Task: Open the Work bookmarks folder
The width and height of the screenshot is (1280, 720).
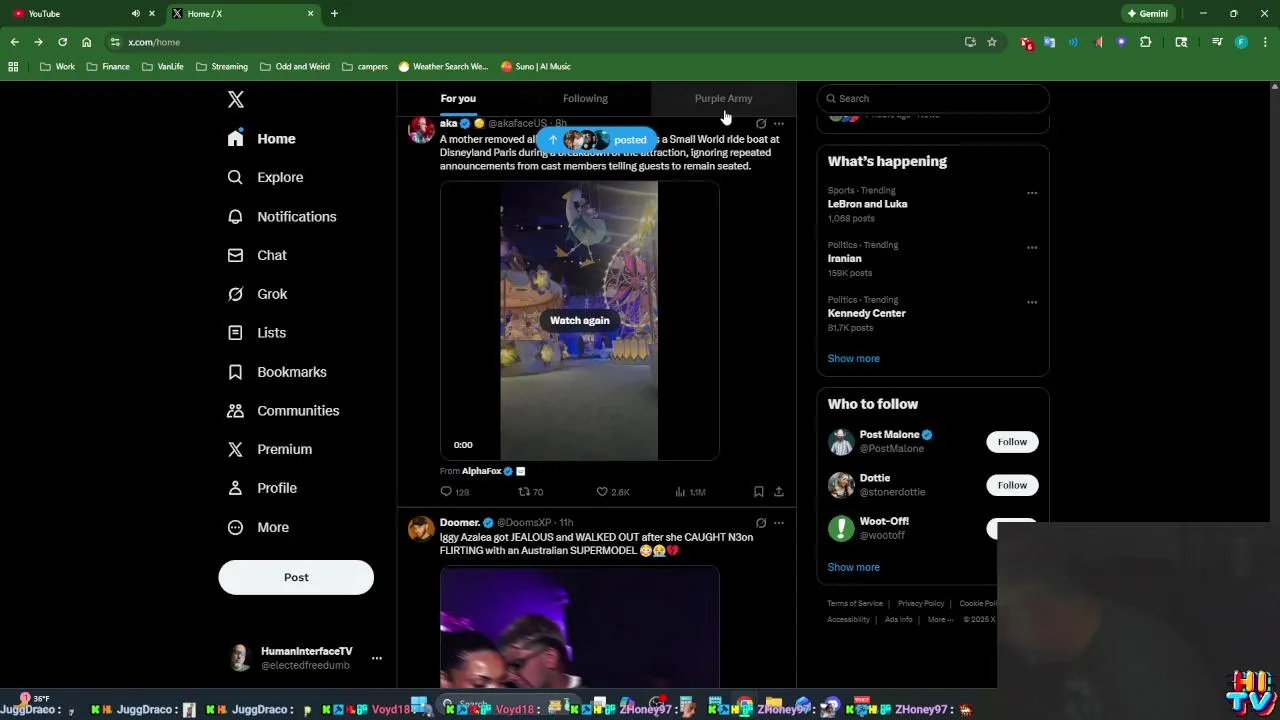Action: 58,67
